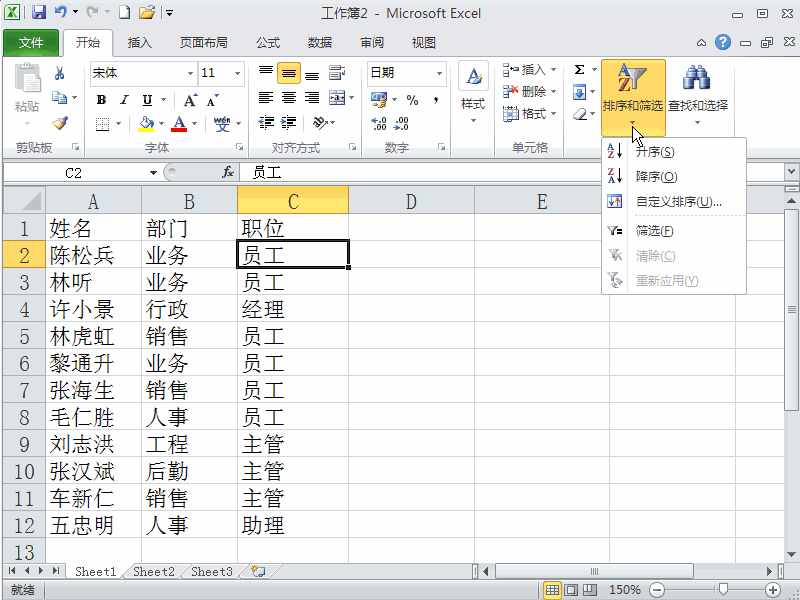
Task: Toggle Bold formatting
Action: (x=101, y=99)
